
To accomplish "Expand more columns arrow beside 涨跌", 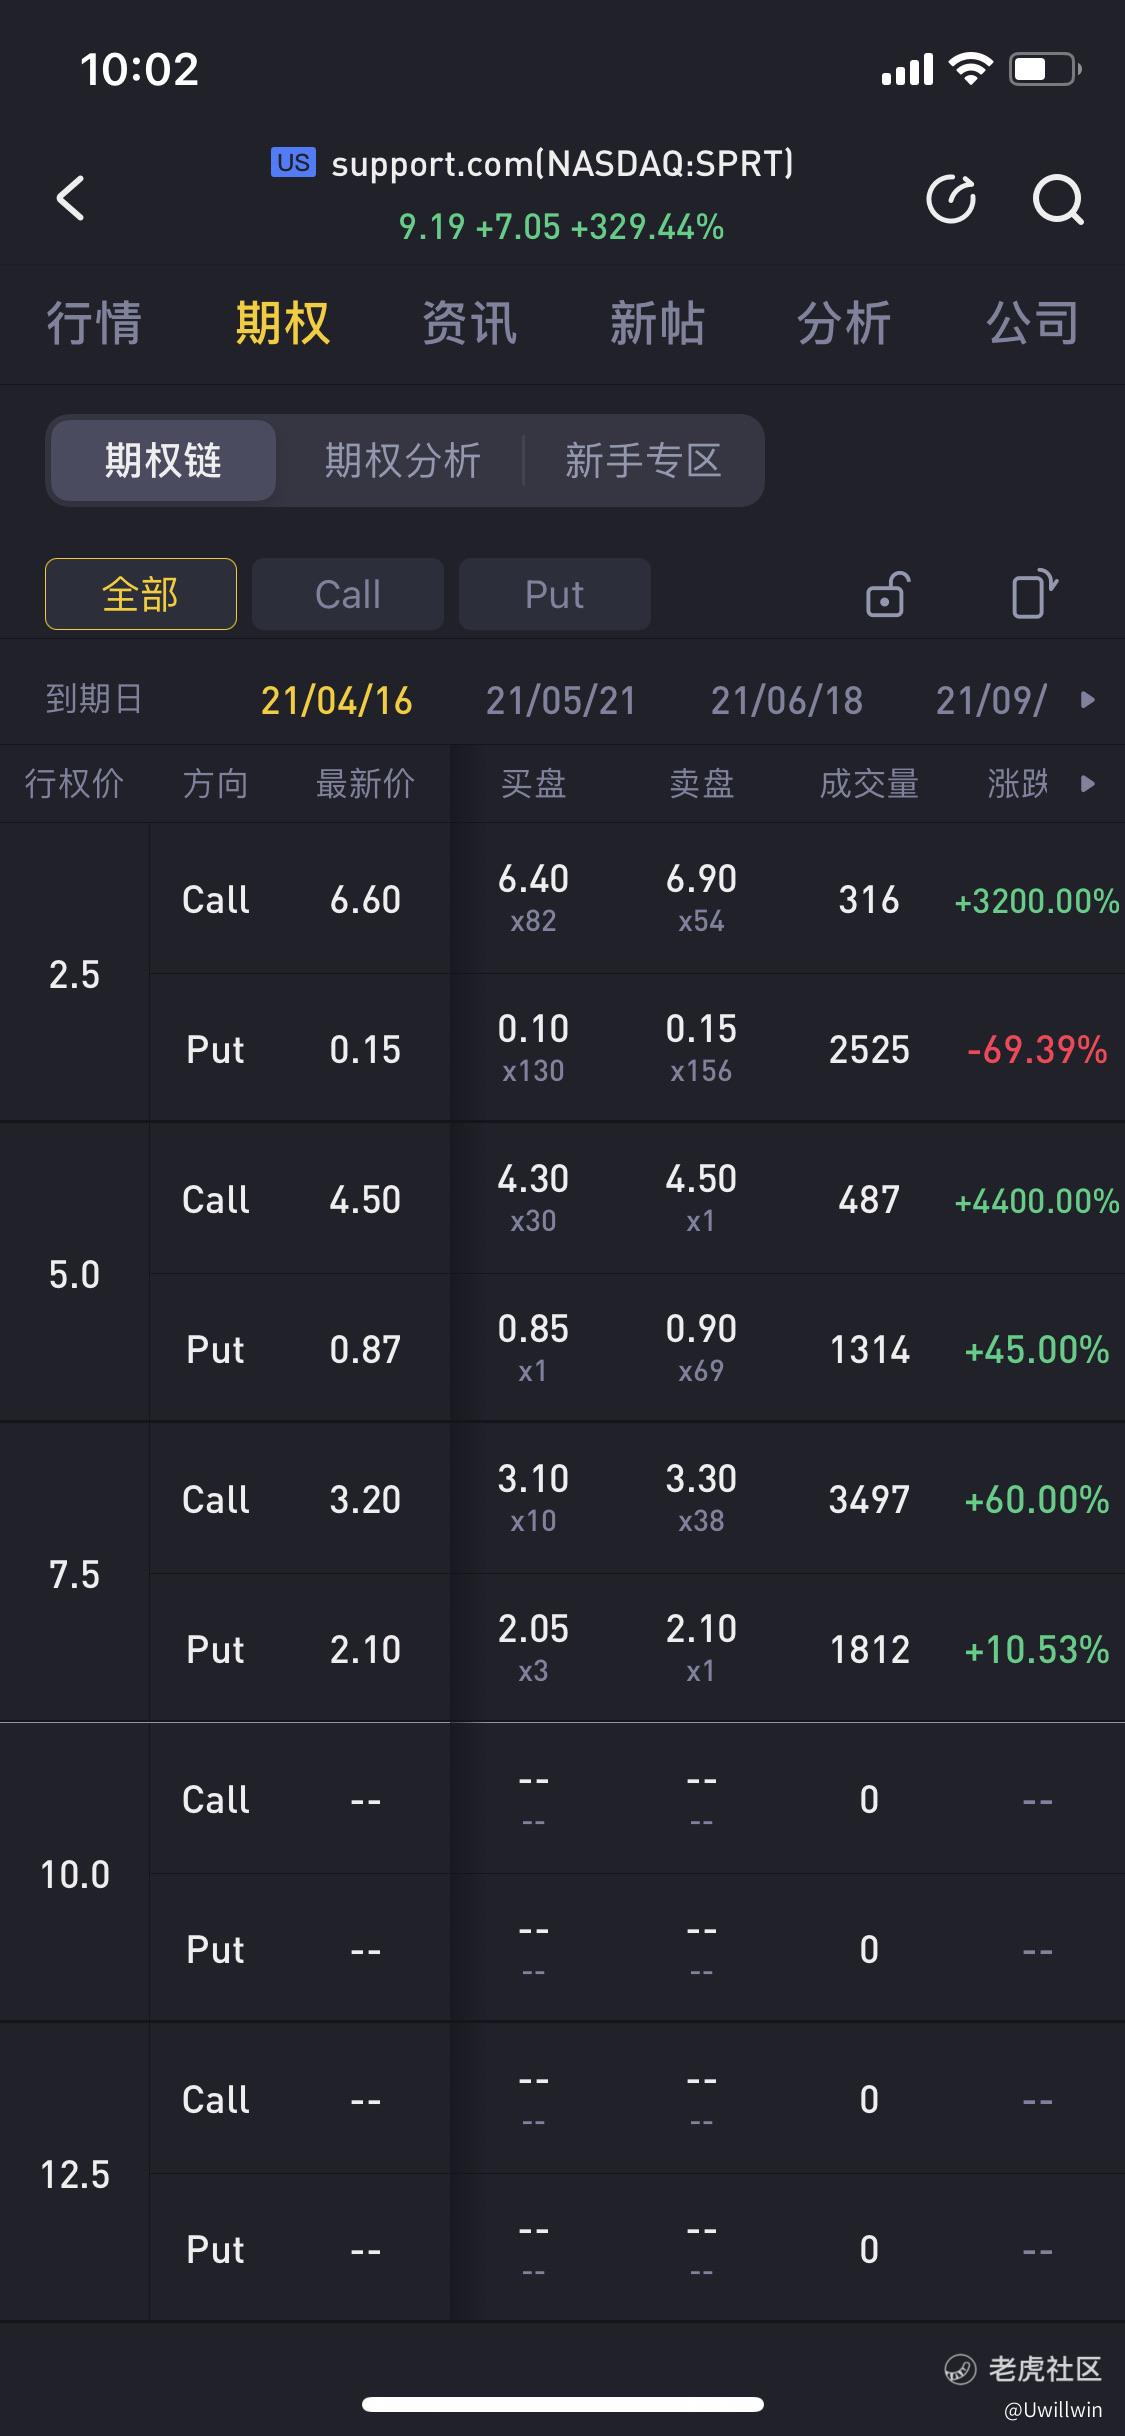I will [x=1088, y=783].
